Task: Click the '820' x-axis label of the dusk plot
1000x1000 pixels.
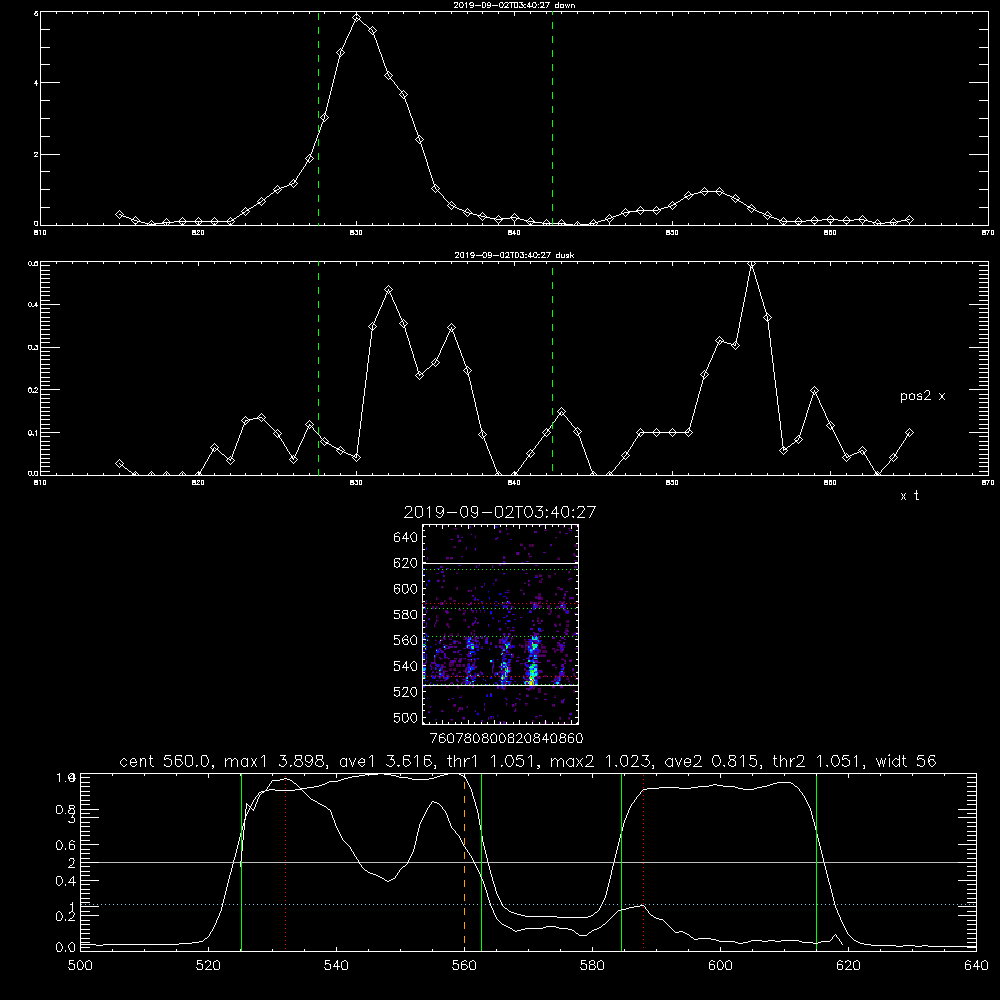Action: [198, 483]
